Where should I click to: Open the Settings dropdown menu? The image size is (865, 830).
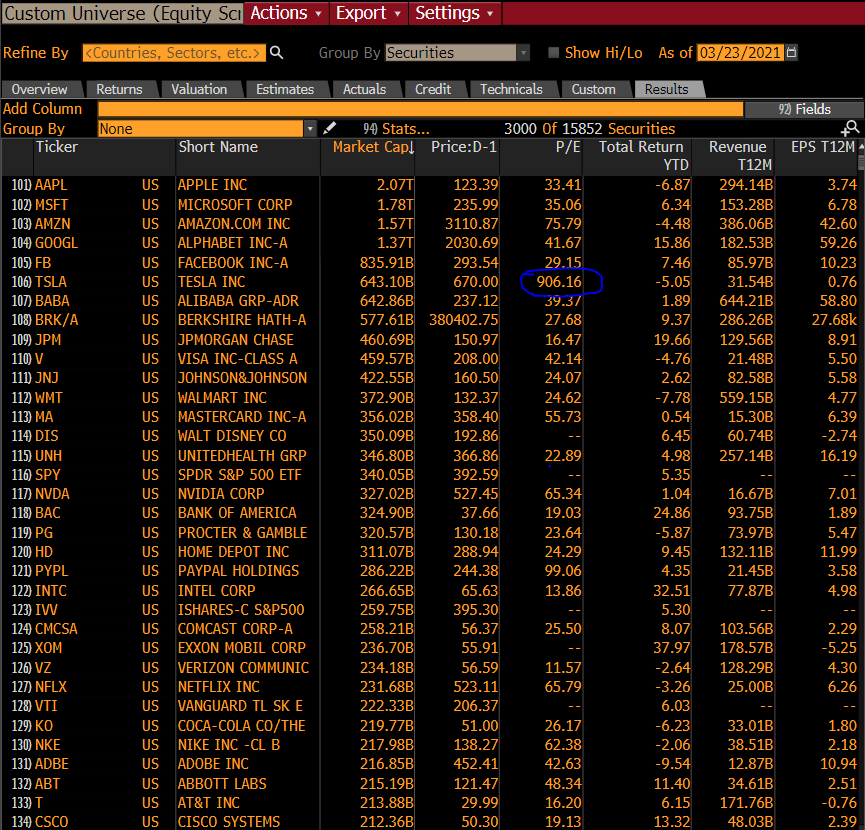pyautogui.click(x=455, y=13)
